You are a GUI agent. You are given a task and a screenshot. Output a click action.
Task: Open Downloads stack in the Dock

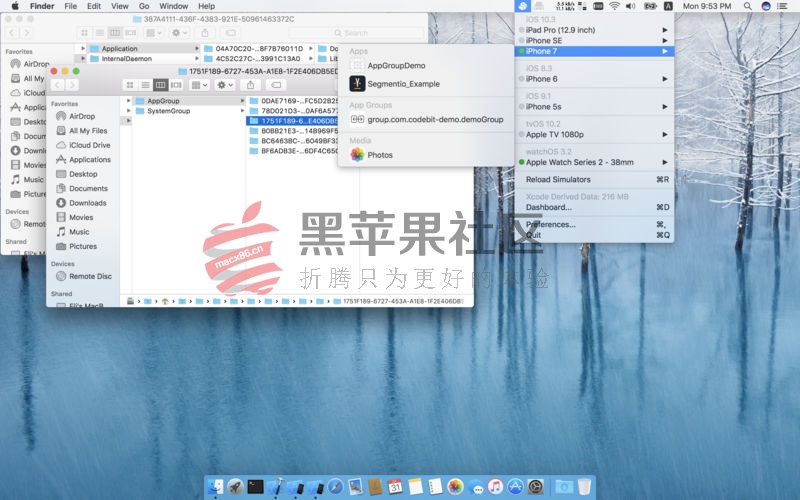point(564,486)
